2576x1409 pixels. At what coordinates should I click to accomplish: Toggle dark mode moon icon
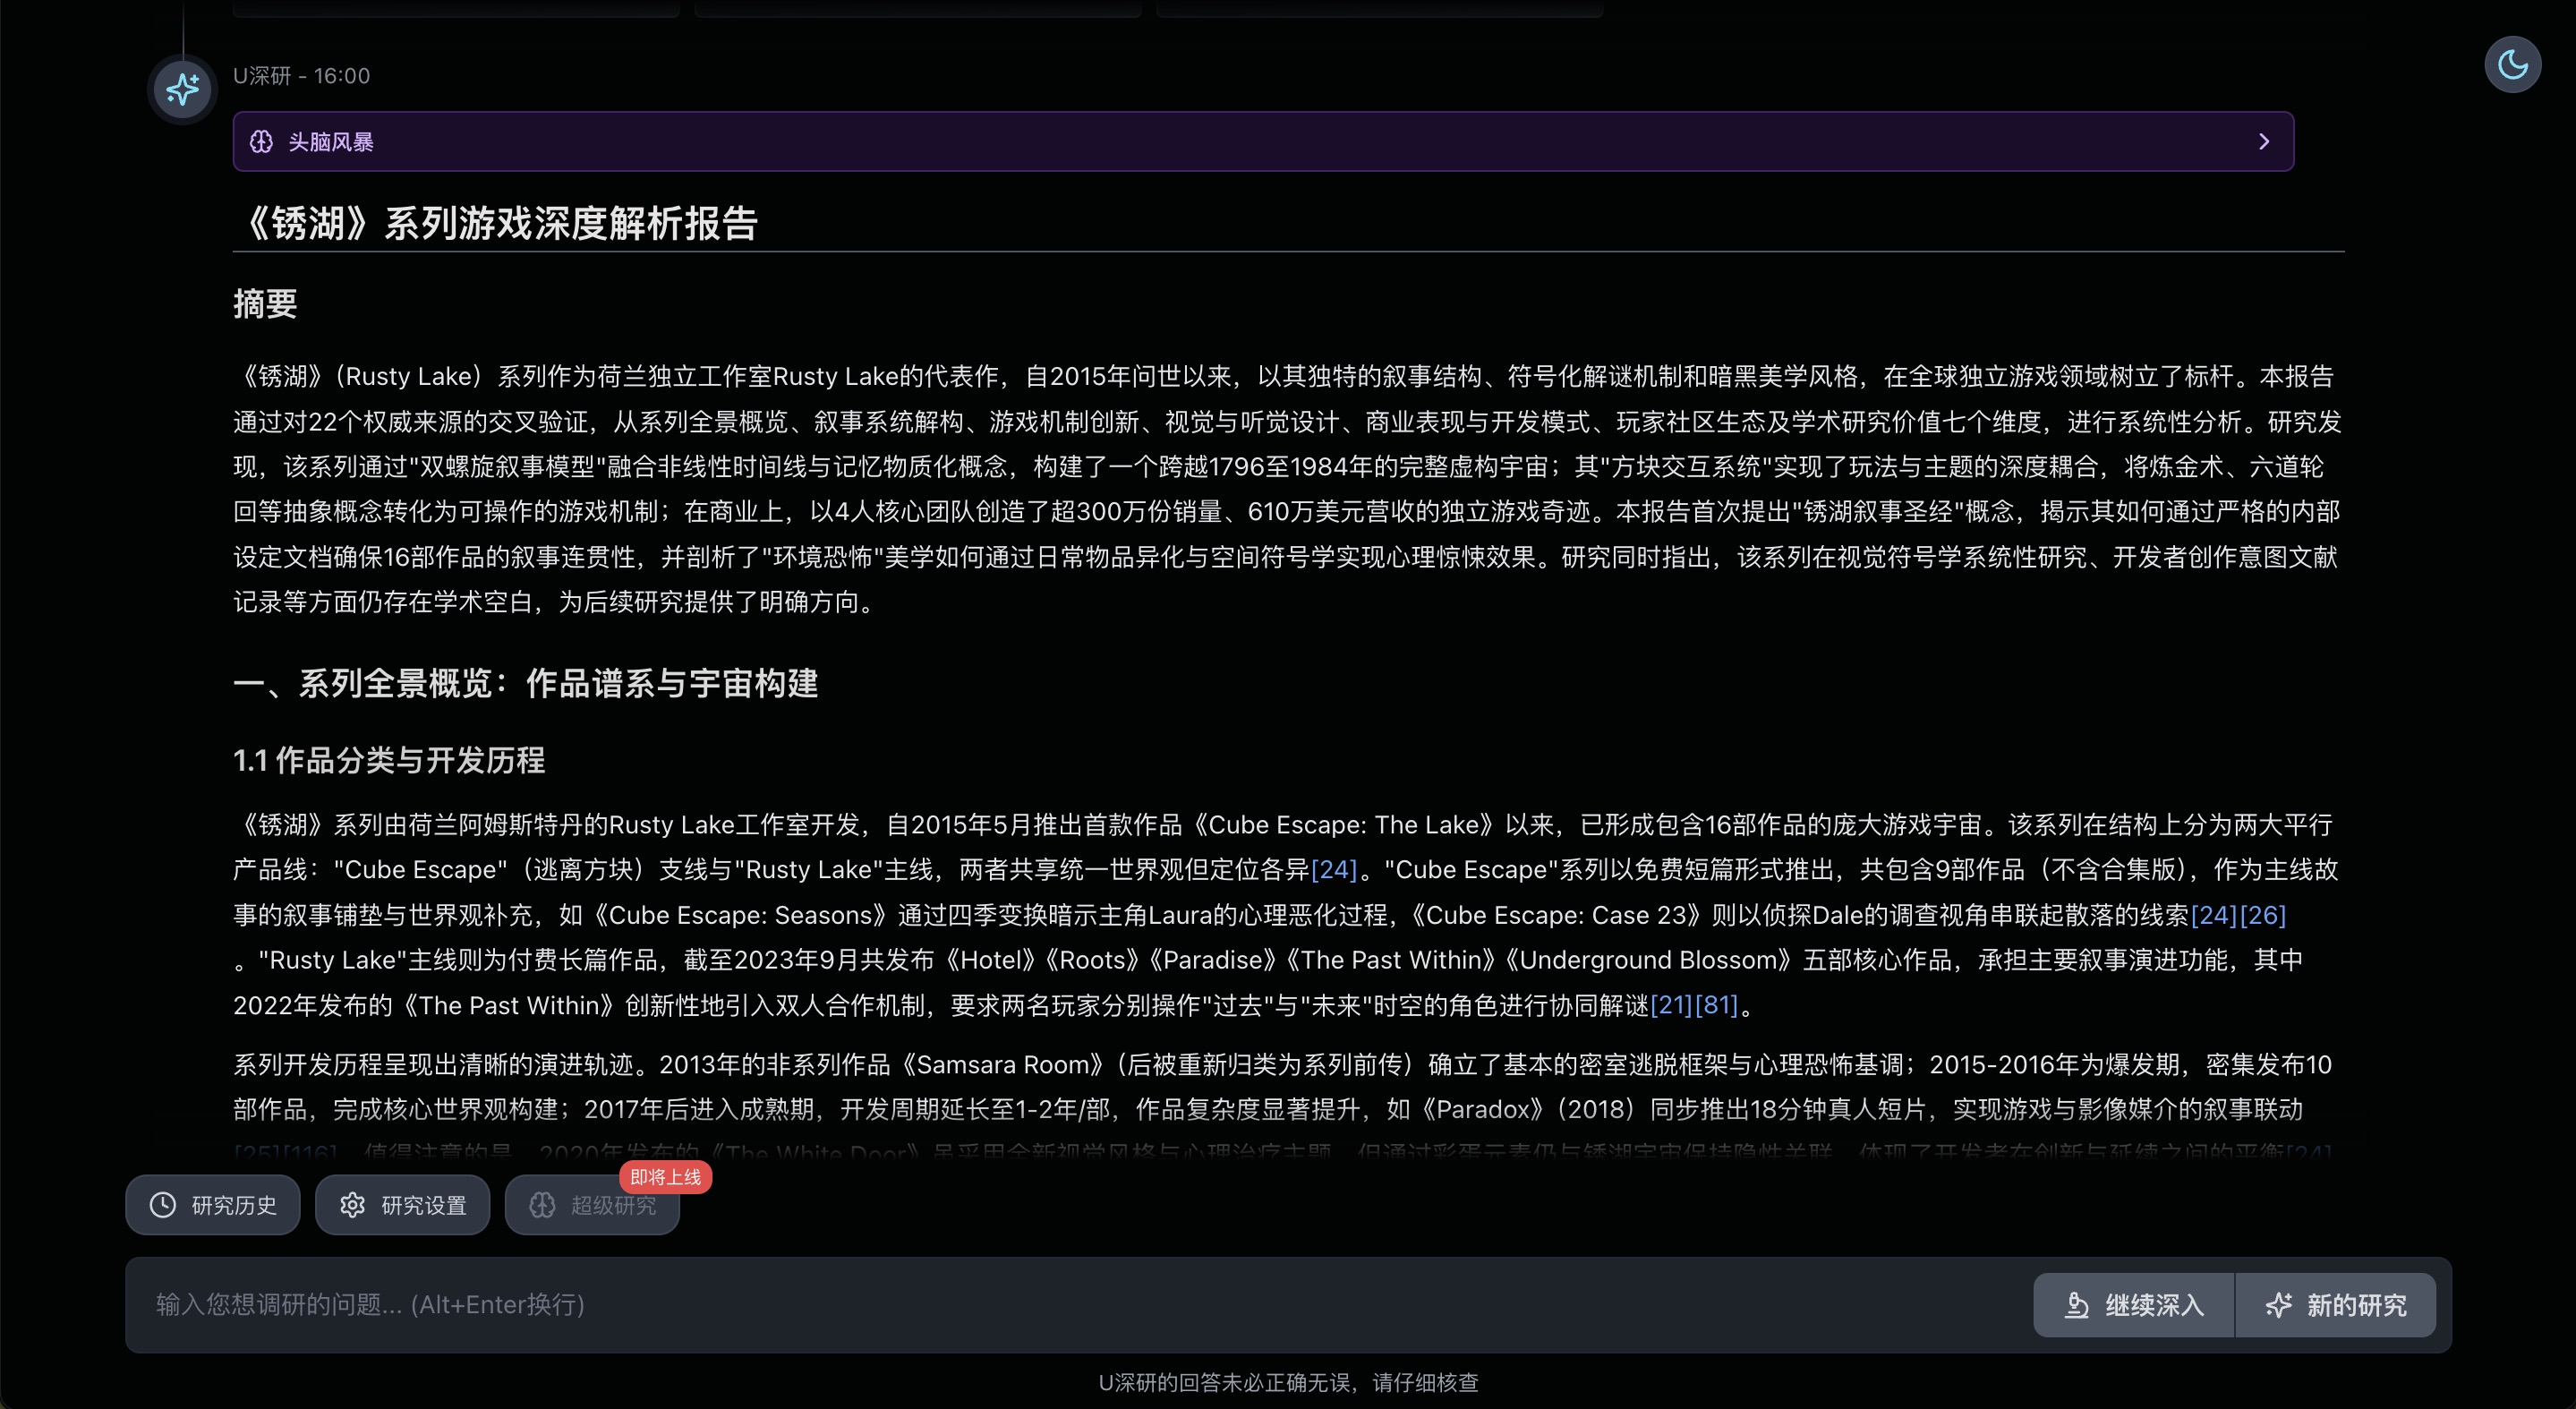[2512, 65]
